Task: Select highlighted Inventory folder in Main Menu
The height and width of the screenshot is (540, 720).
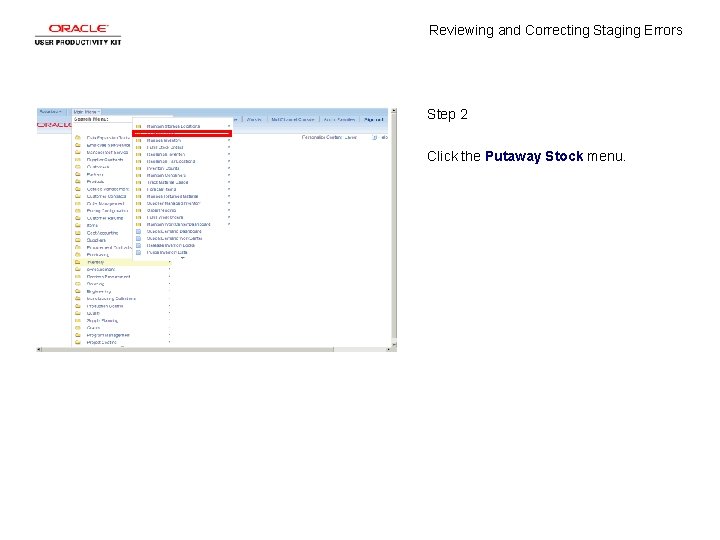Action: [122, 262]
